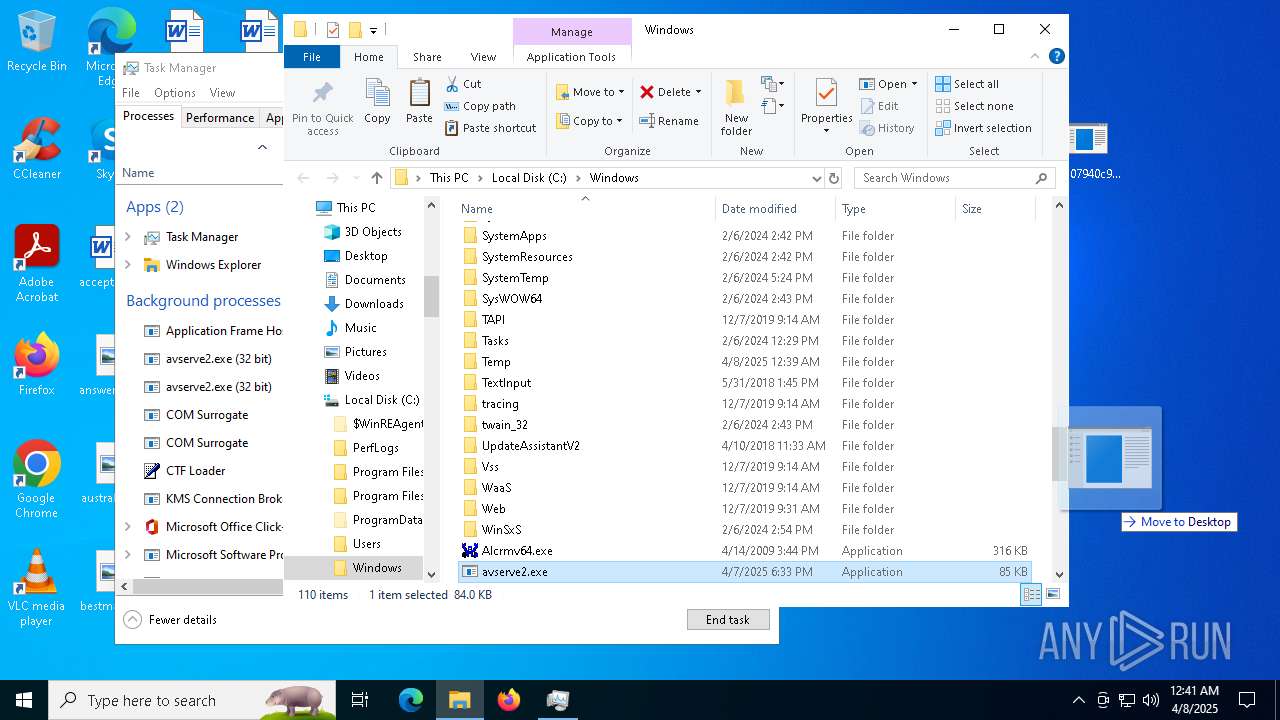Expand Microsoft Office Click-to-Run process row
This screenshot has height=720, width=1280.
click(127, 527)
